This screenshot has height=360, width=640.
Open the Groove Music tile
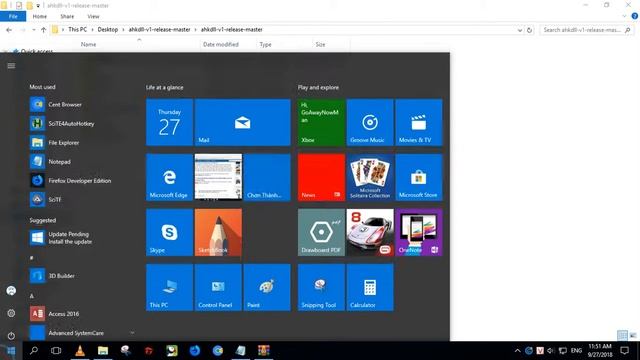pyautogui.click(x=370, y=122)
